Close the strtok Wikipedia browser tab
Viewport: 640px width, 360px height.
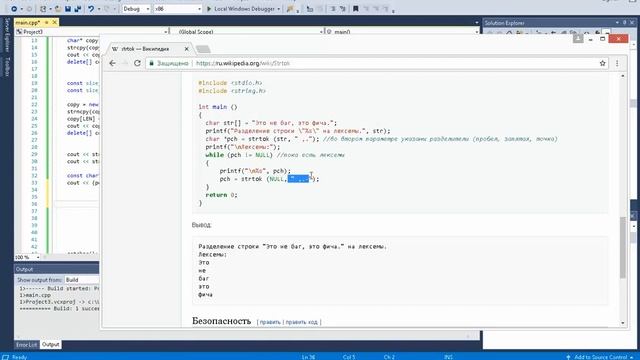[187, 49]
